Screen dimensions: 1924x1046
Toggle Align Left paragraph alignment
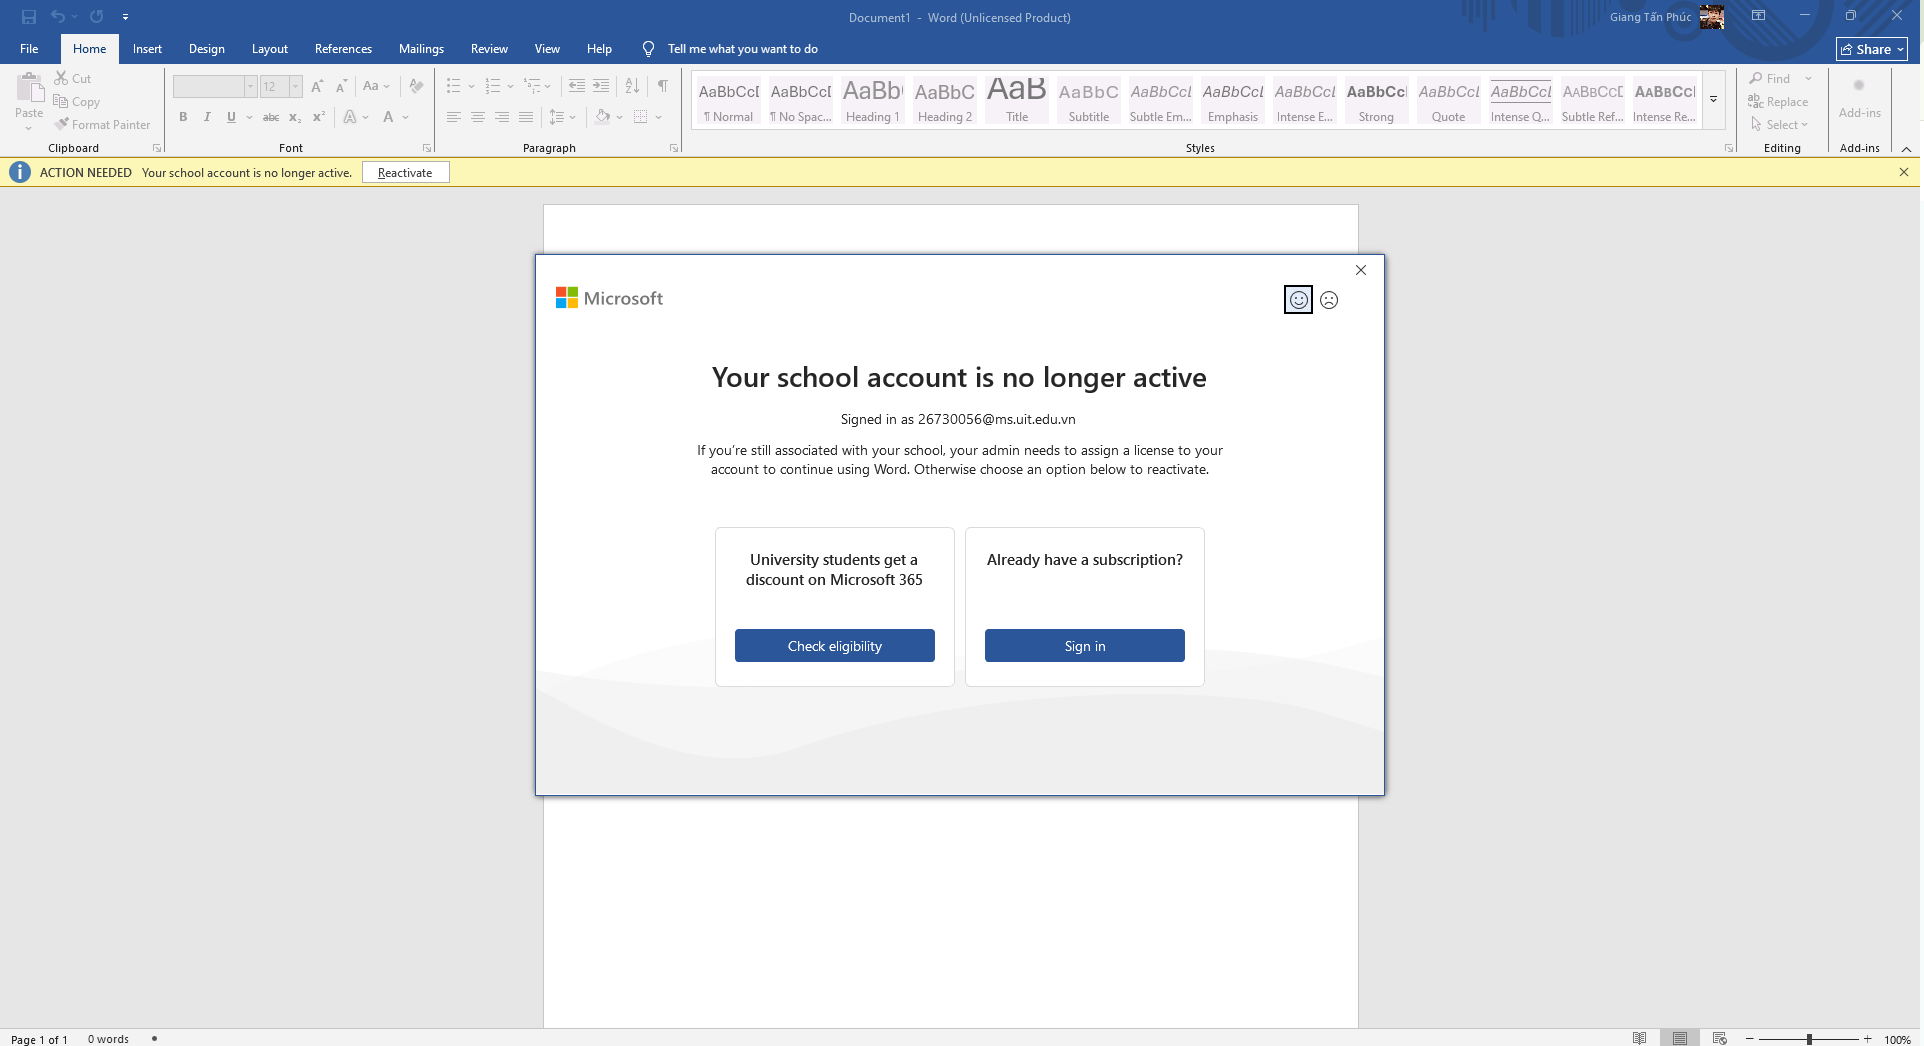[454, 117]
